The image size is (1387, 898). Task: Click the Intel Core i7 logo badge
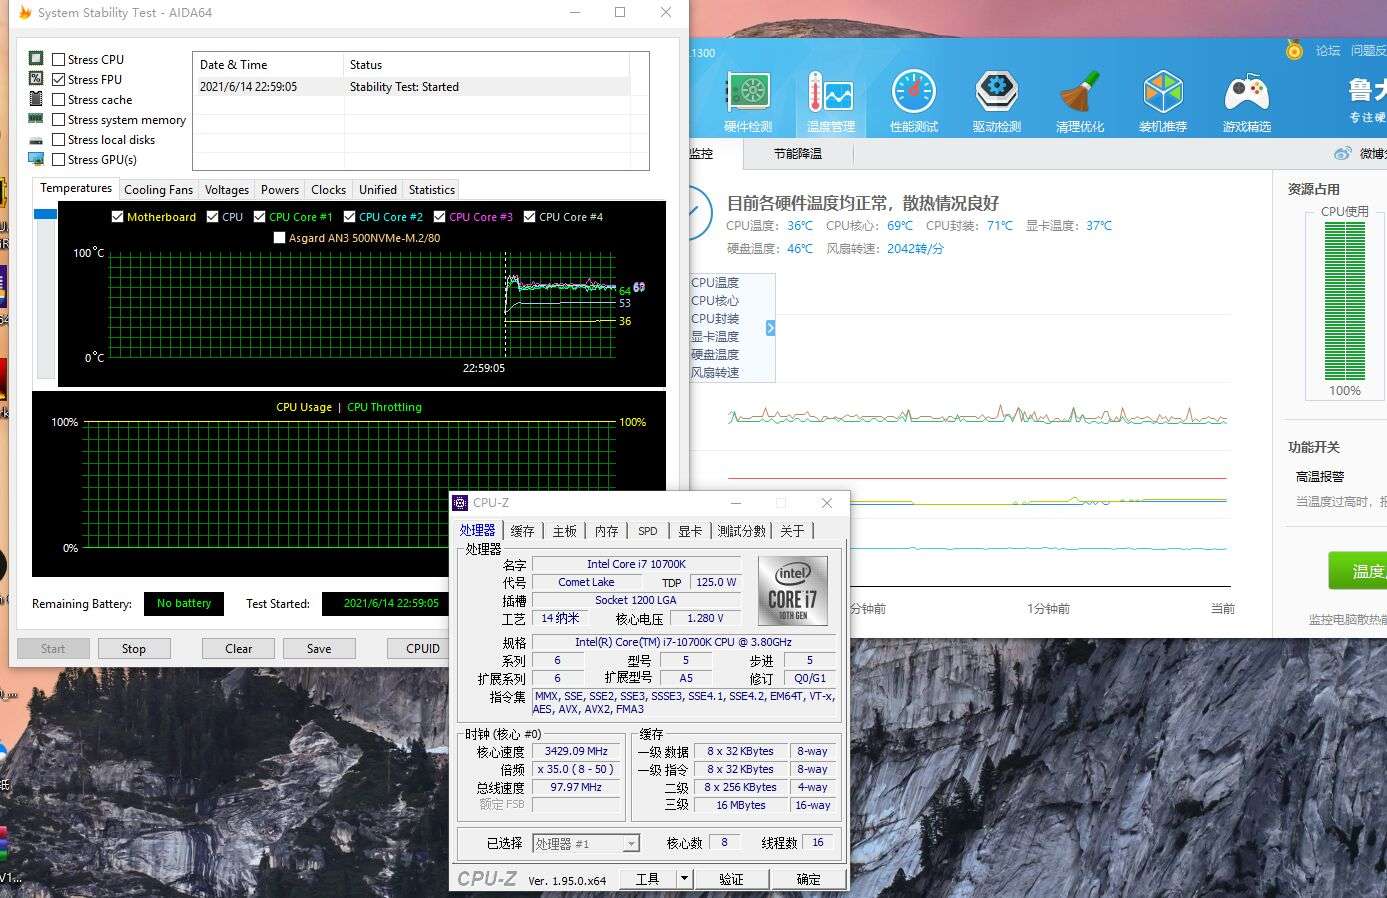click(x=793, y=590)
